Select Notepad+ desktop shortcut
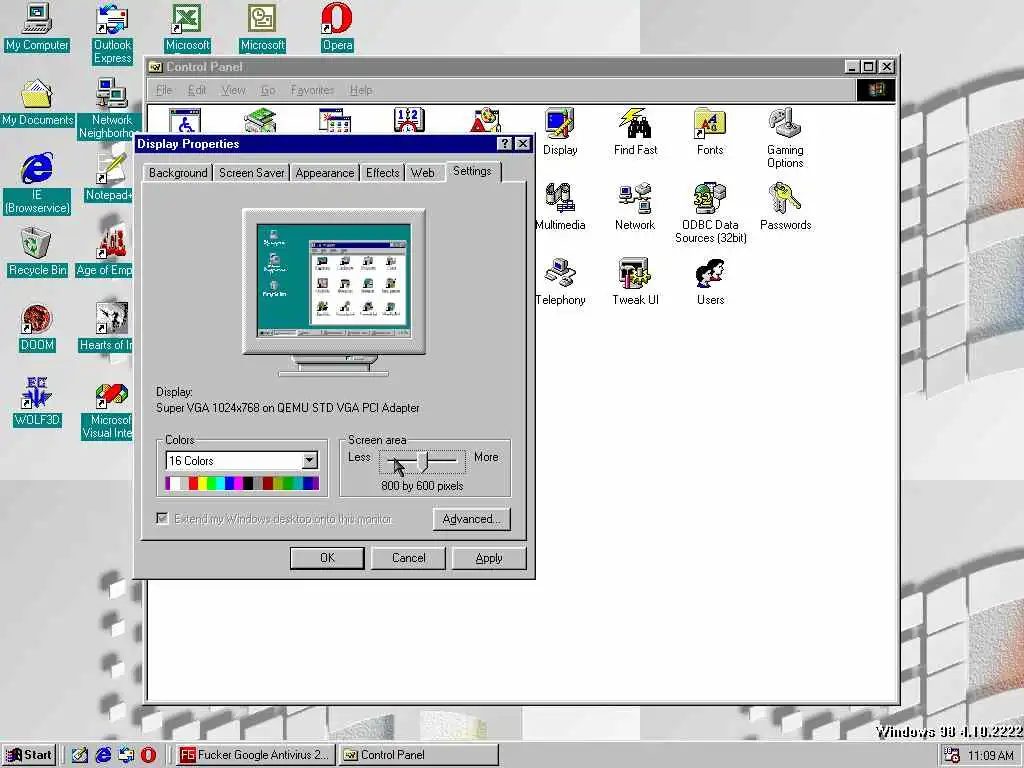Viewport: 1024px width, 768px height. (108, 178)
